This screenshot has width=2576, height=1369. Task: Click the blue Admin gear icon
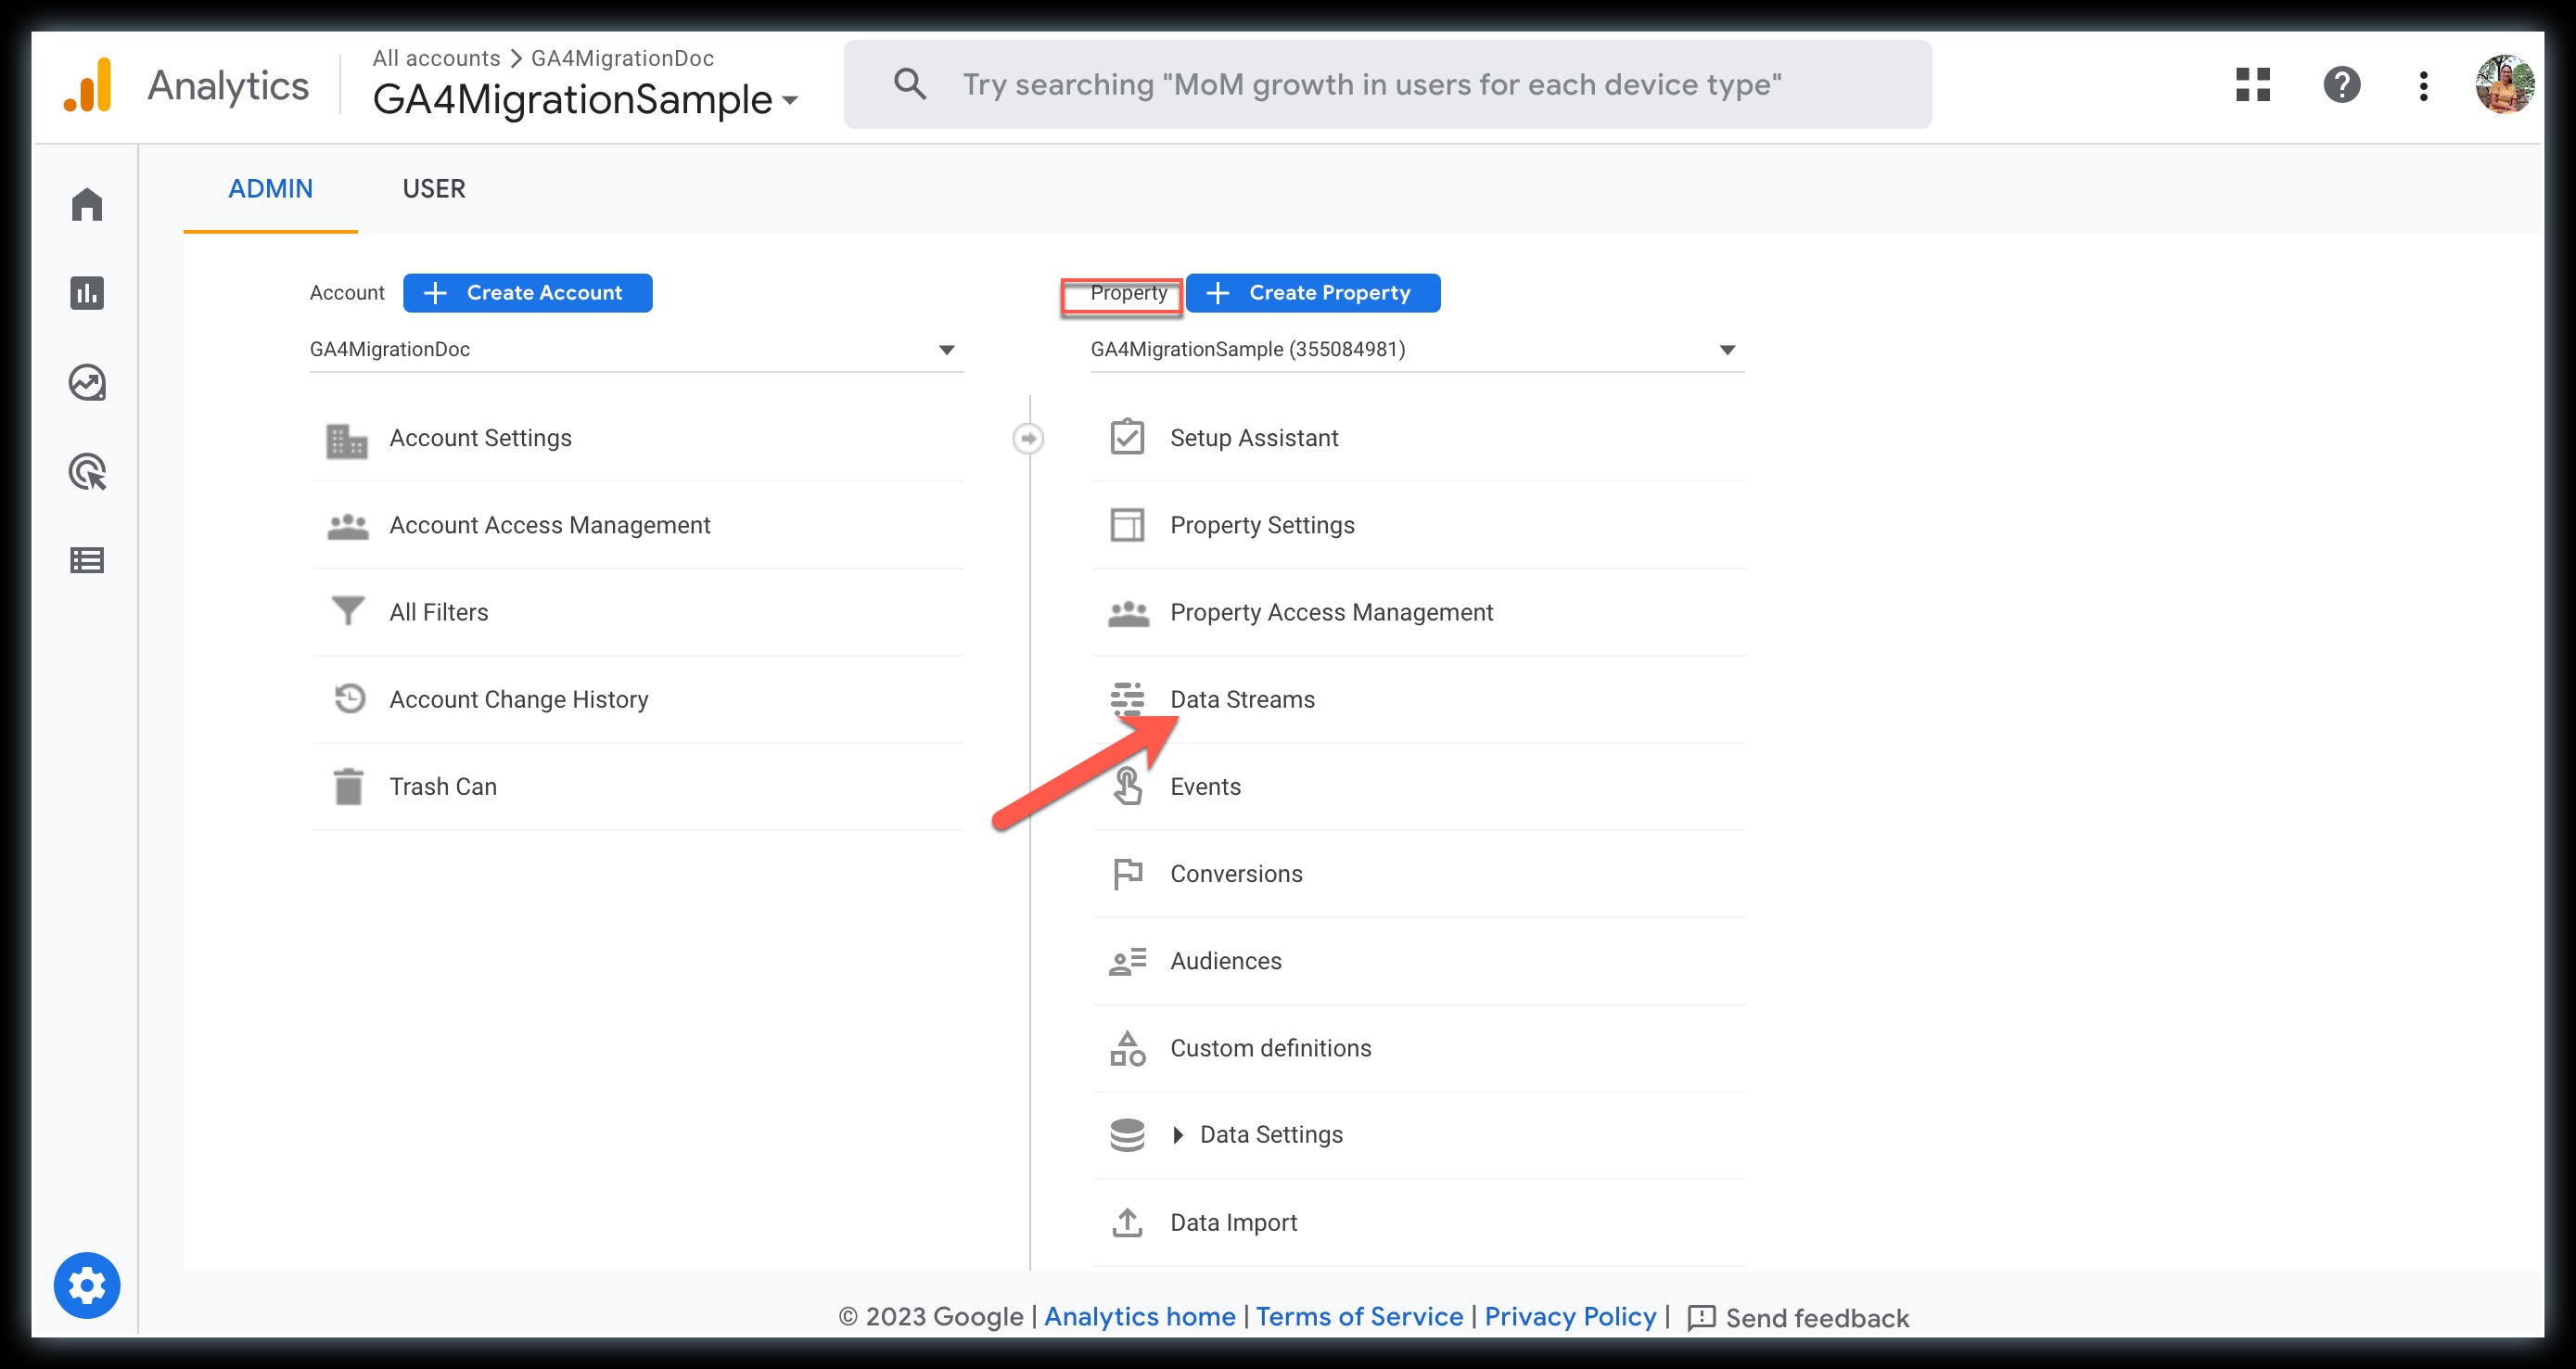[87, 1285]
